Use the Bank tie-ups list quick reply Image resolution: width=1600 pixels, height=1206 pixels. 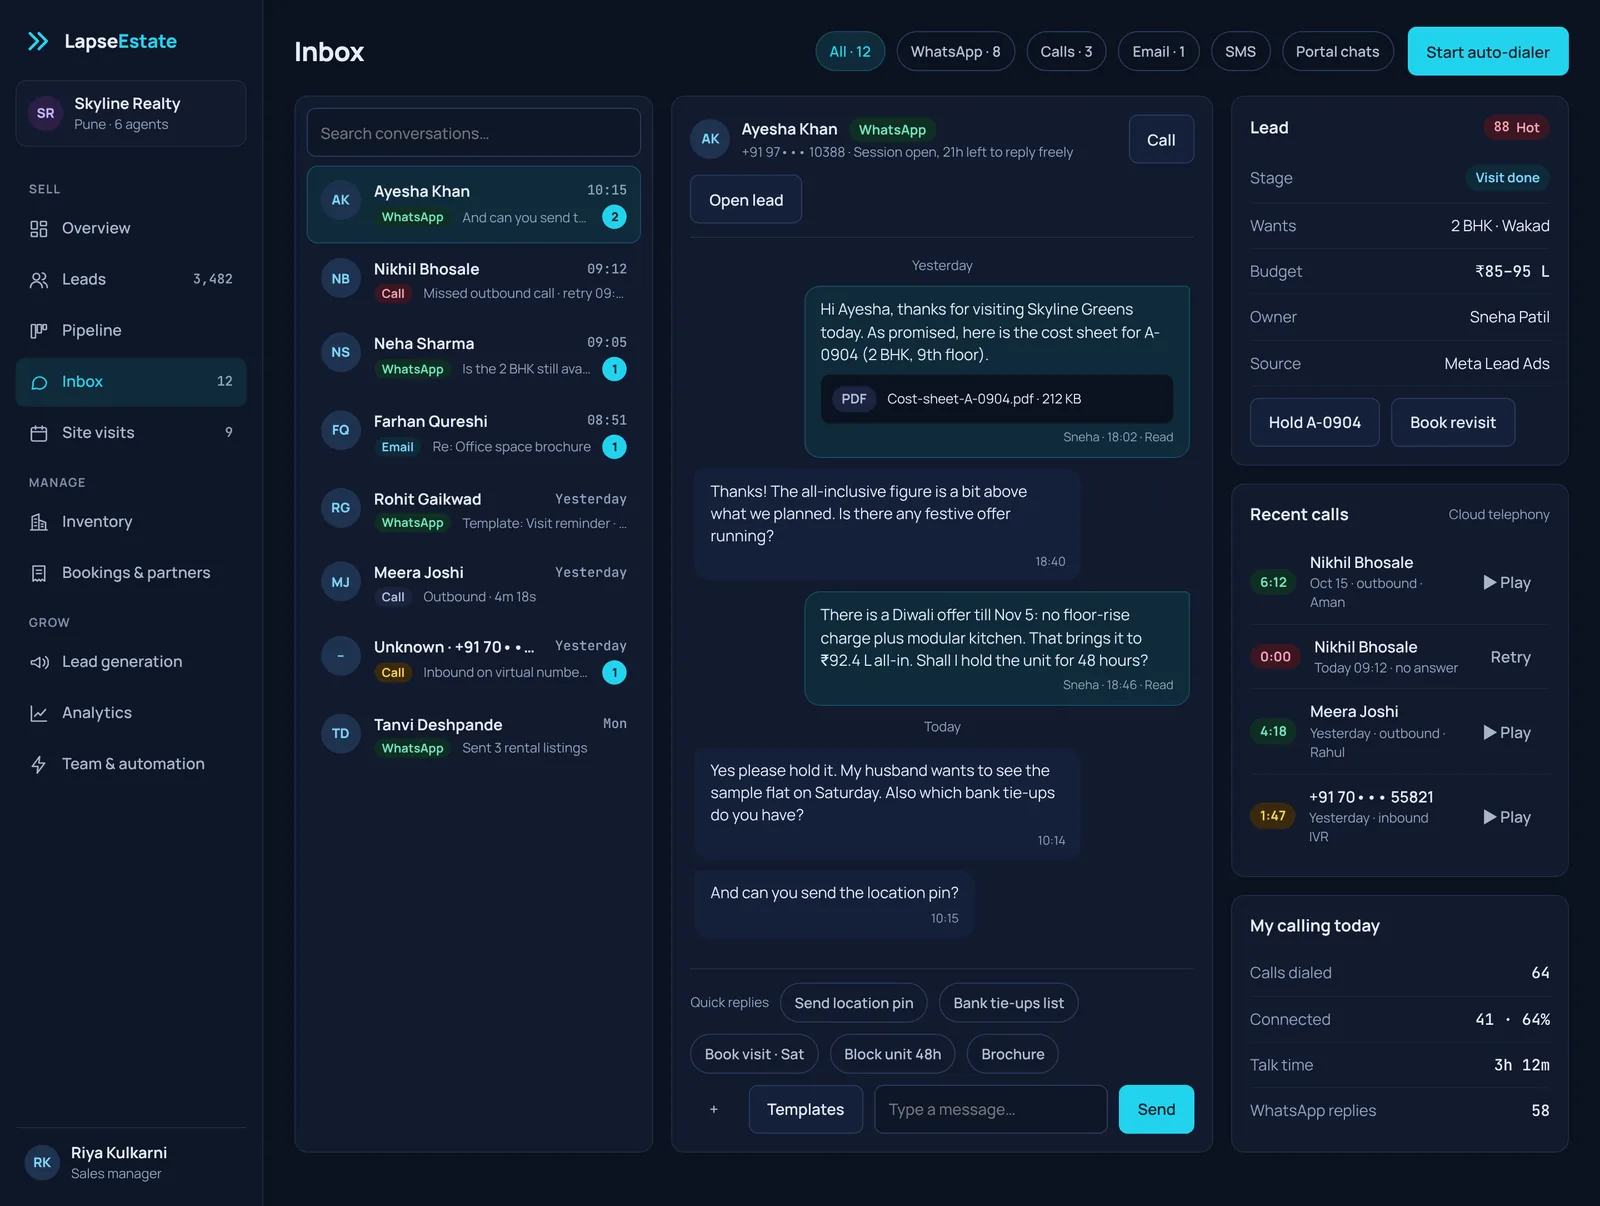point(1008,1003)
